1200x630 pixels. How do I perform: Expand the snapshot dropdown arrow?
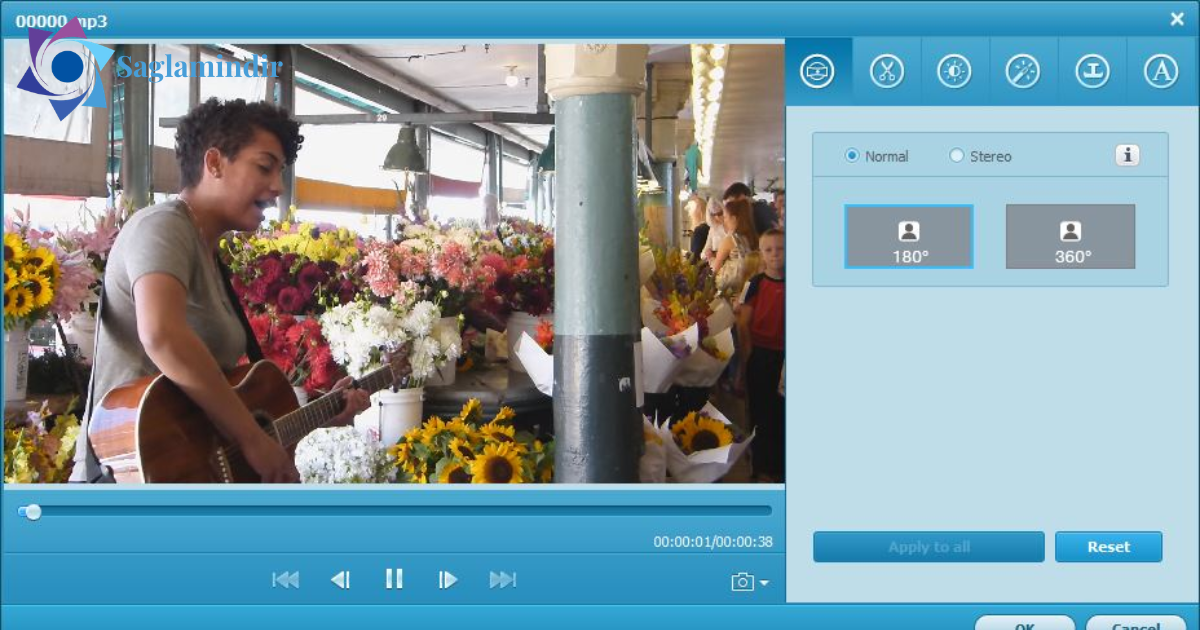(x=764, y=583)
